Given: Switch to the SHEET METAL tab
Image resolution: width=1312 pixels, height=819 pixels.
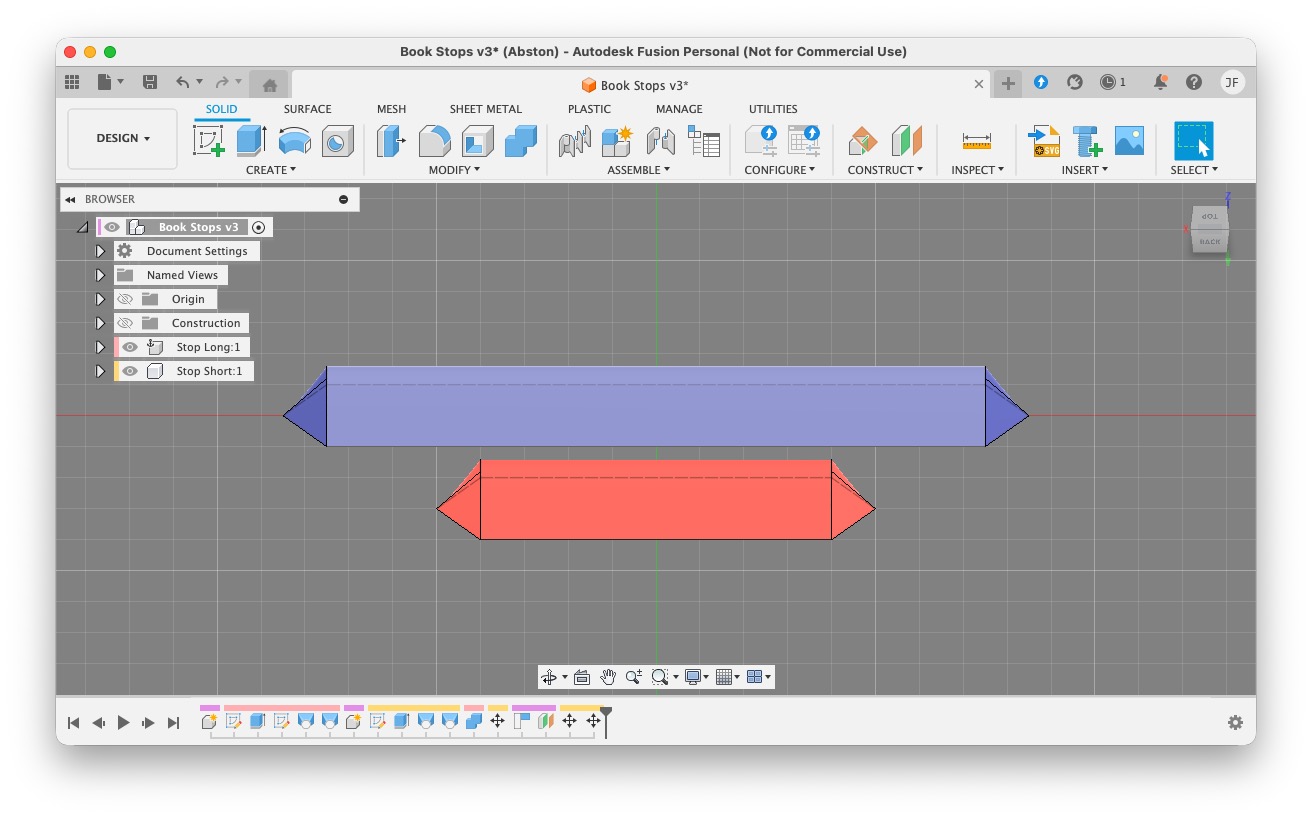Looking at the screenshot, I should 486,109.
